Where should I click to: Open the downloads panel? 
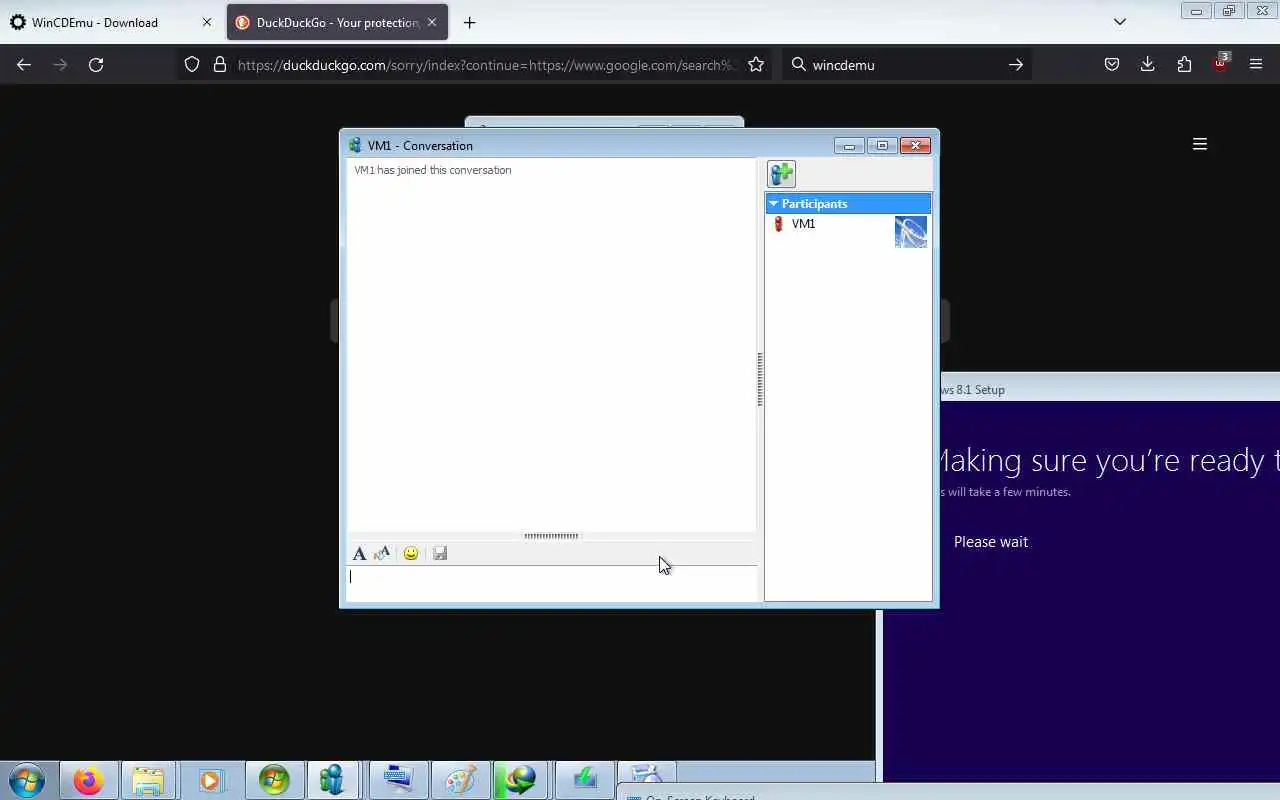1148,64
